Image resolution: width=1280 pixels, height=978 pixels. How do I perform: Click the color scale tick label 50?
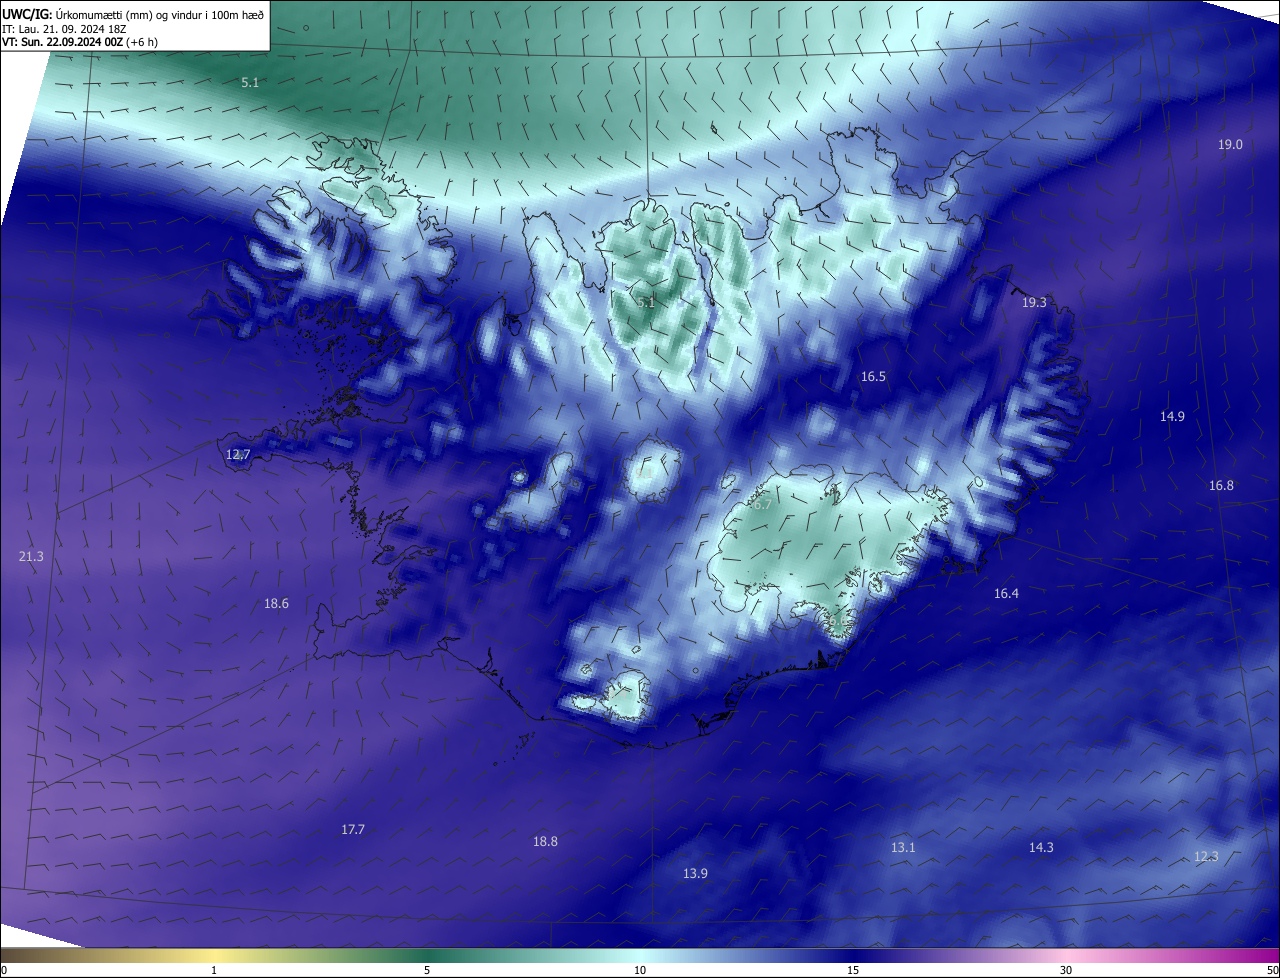1272,970
